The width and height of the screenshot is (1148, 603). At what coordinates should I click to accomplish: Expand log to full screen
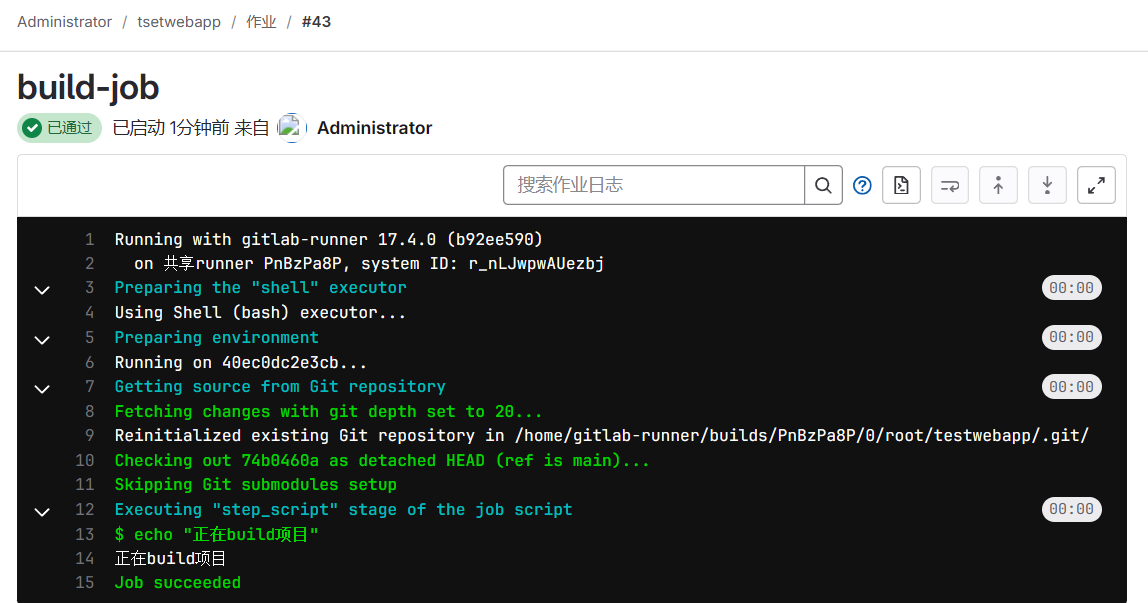pyautogui.click(x=1096, y=185)
